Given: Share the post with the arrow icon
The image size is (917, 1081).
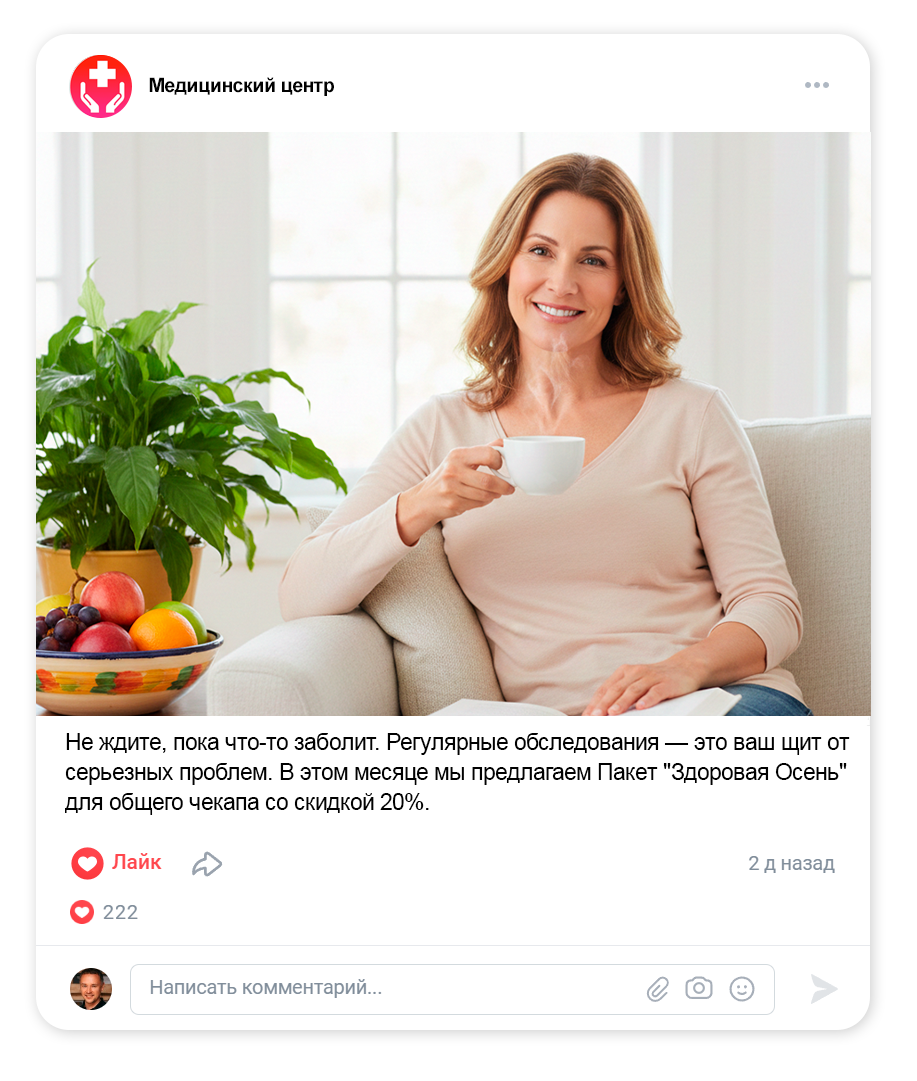Looking at the screenshot, I should (207, 864).
